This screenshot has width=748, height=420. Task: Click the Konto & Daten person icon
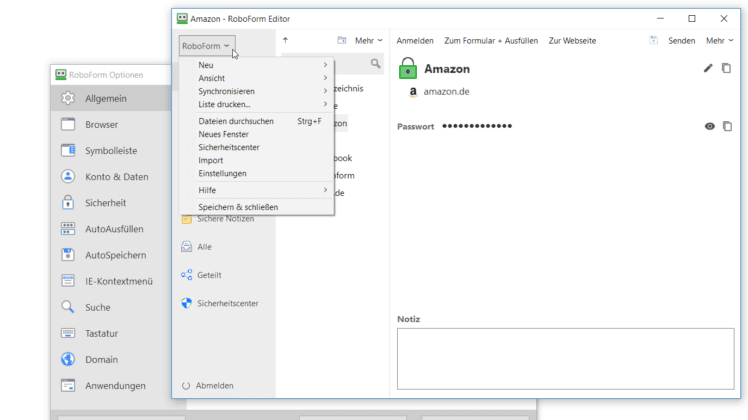(68, 176)
